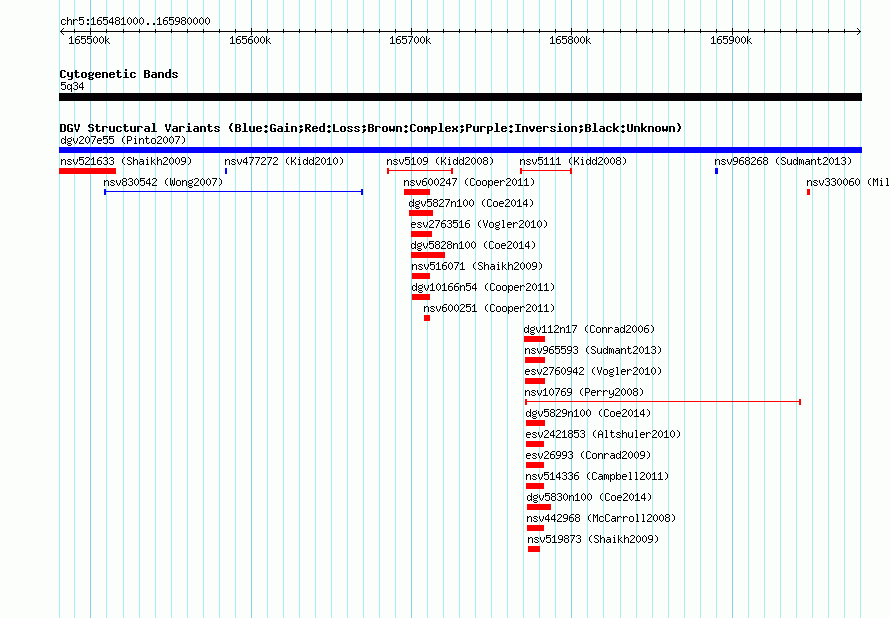Click the esv2763516 (Vogler2010) label
The image size is (890, 618).
pos(479,224)
